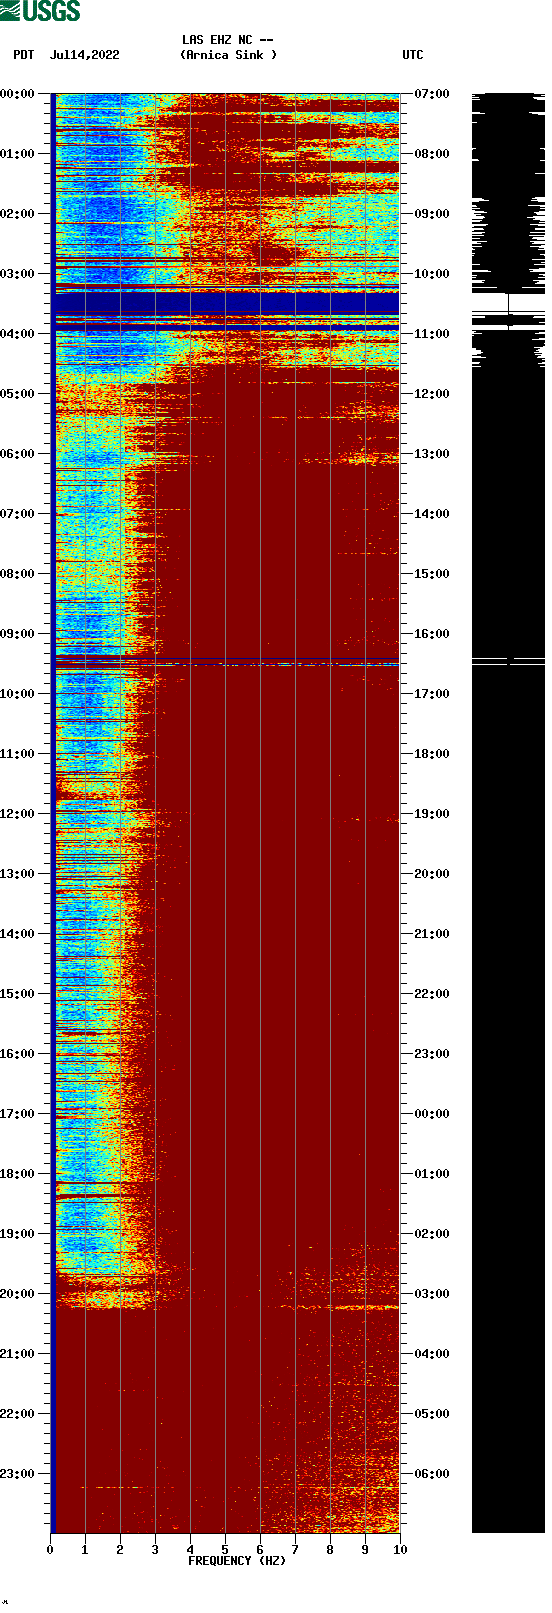
Task: Click the USGS logo
Action: click(x=41, y=11)
